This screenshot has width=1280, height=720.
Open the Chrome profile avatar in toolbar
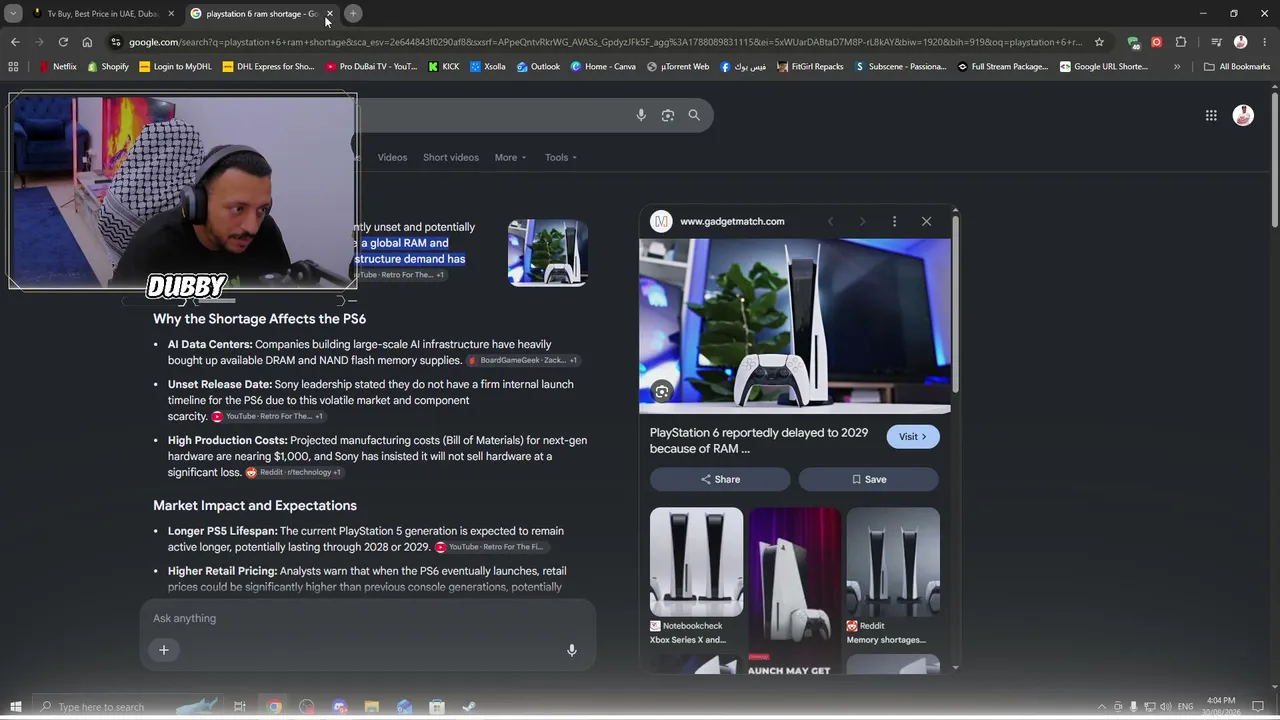point(1240,42)
